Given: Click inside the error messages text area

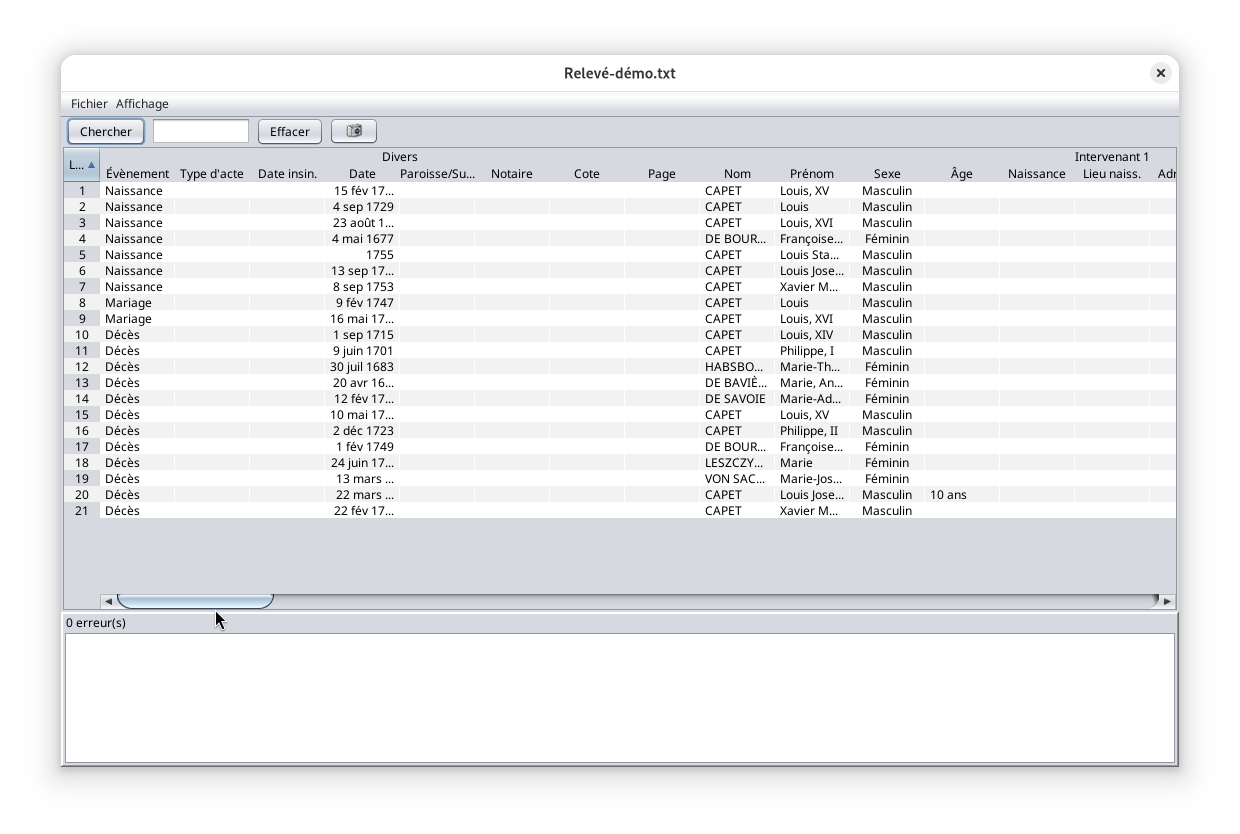Looking at the screenshot, I should click(620, 698).
